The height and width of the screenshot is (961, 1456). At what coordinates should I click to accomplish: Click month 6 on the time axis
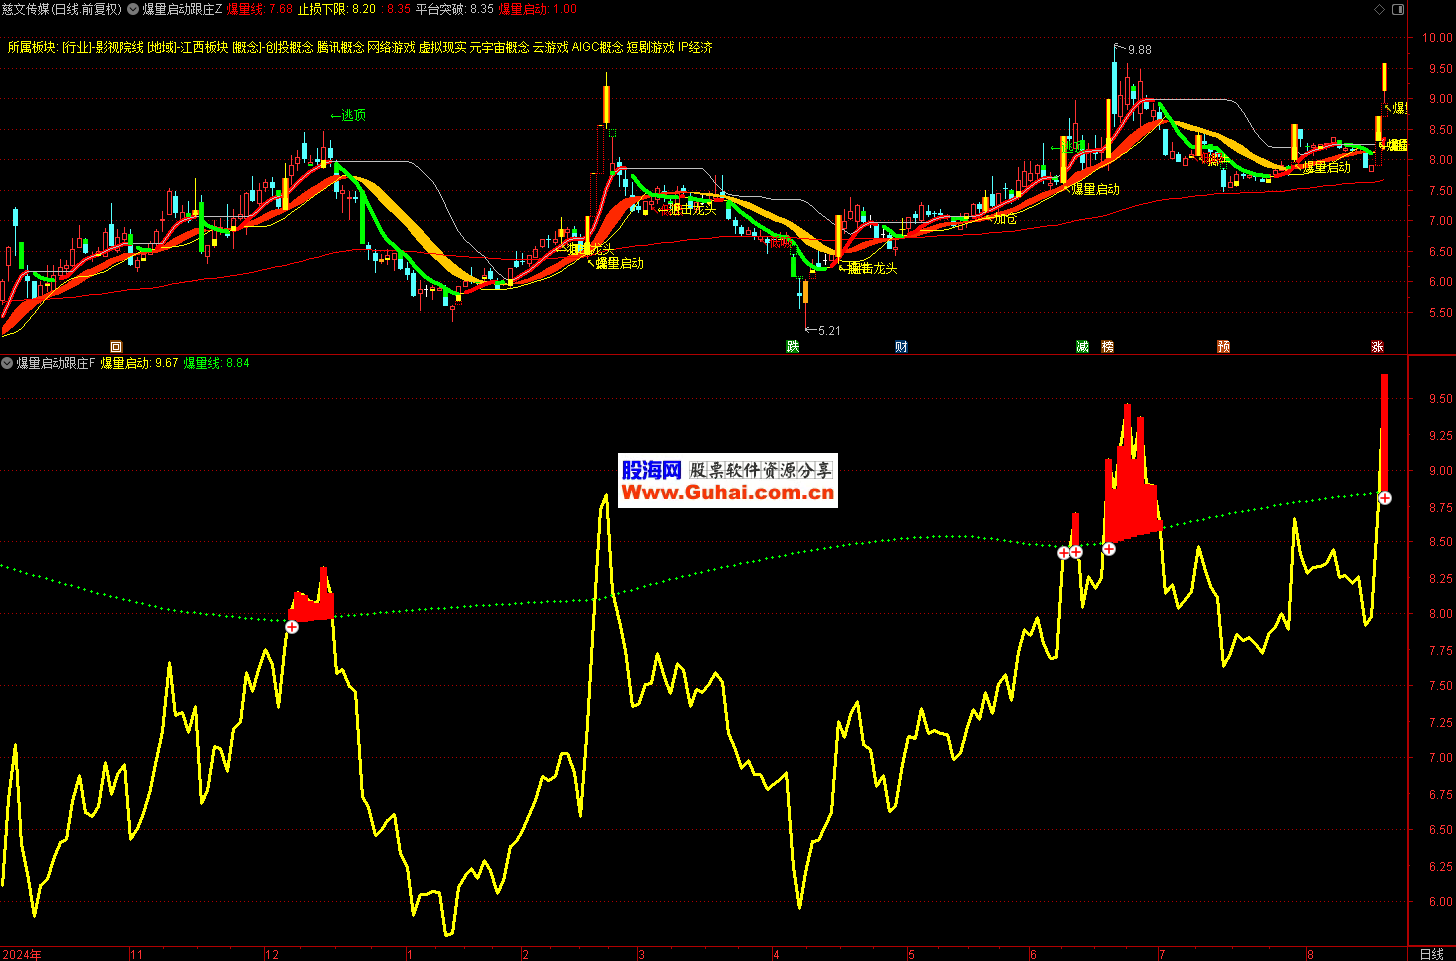1034,955
